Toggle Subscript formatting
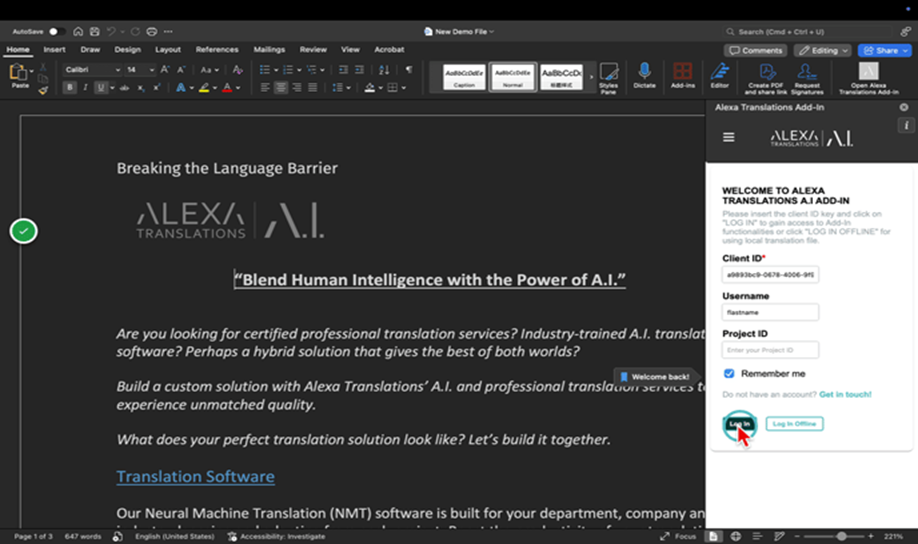This screenshot has height=544, width=918. 141,88
